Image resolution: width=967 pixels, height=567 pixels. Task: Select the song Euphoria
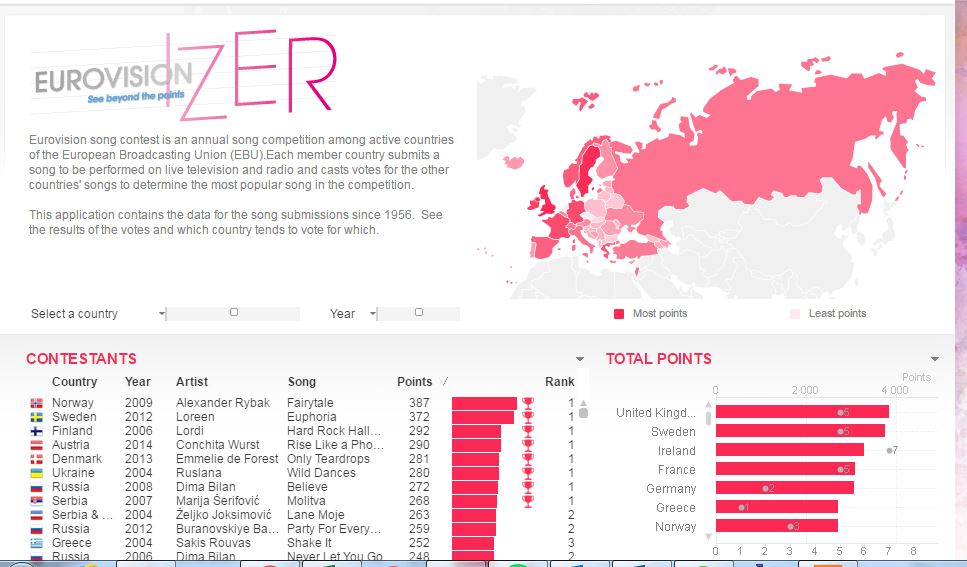click(311, 417)
